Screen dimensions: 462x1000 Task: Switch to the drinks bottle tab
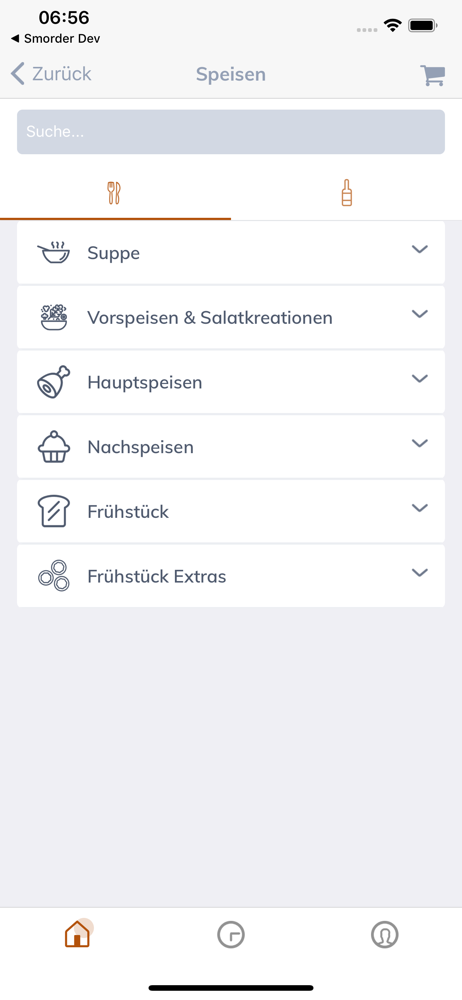coord(346,193)
